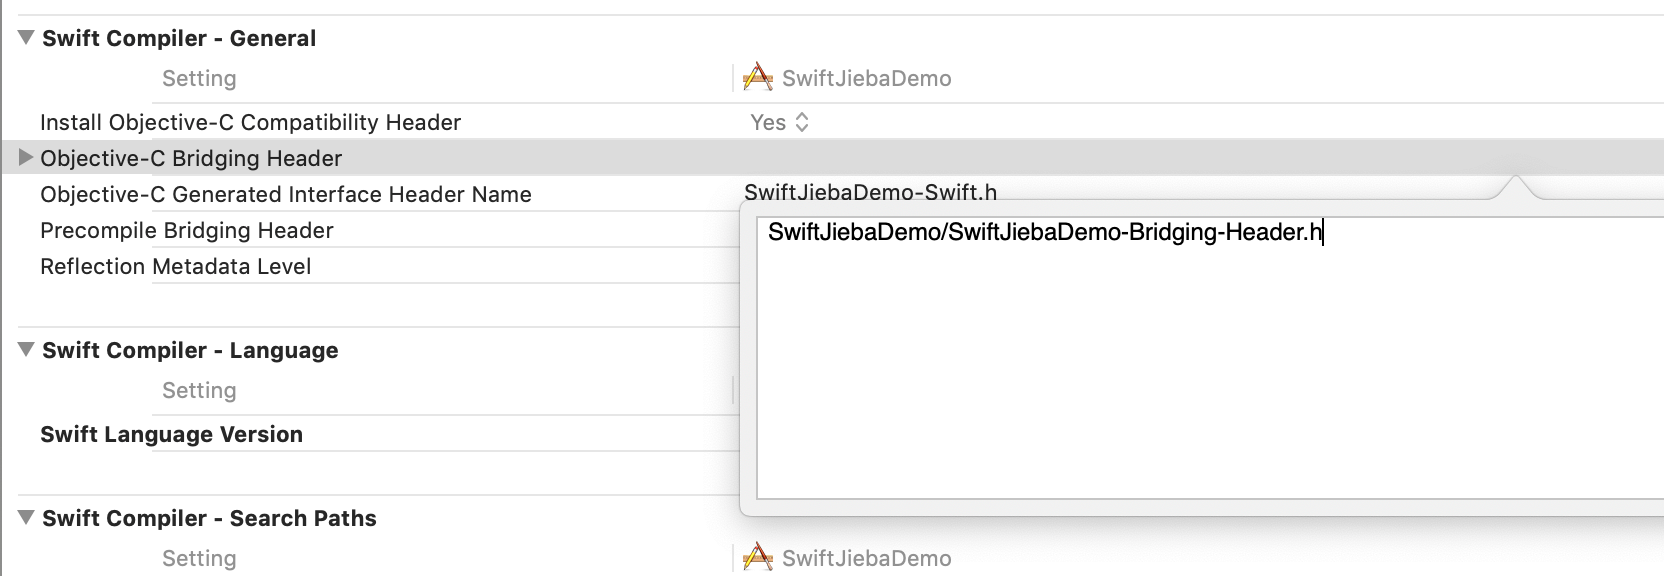Viewport: 1664px width, 576px height.
Task: Select the Swift Language Version setting
Action: coord(171,434)
